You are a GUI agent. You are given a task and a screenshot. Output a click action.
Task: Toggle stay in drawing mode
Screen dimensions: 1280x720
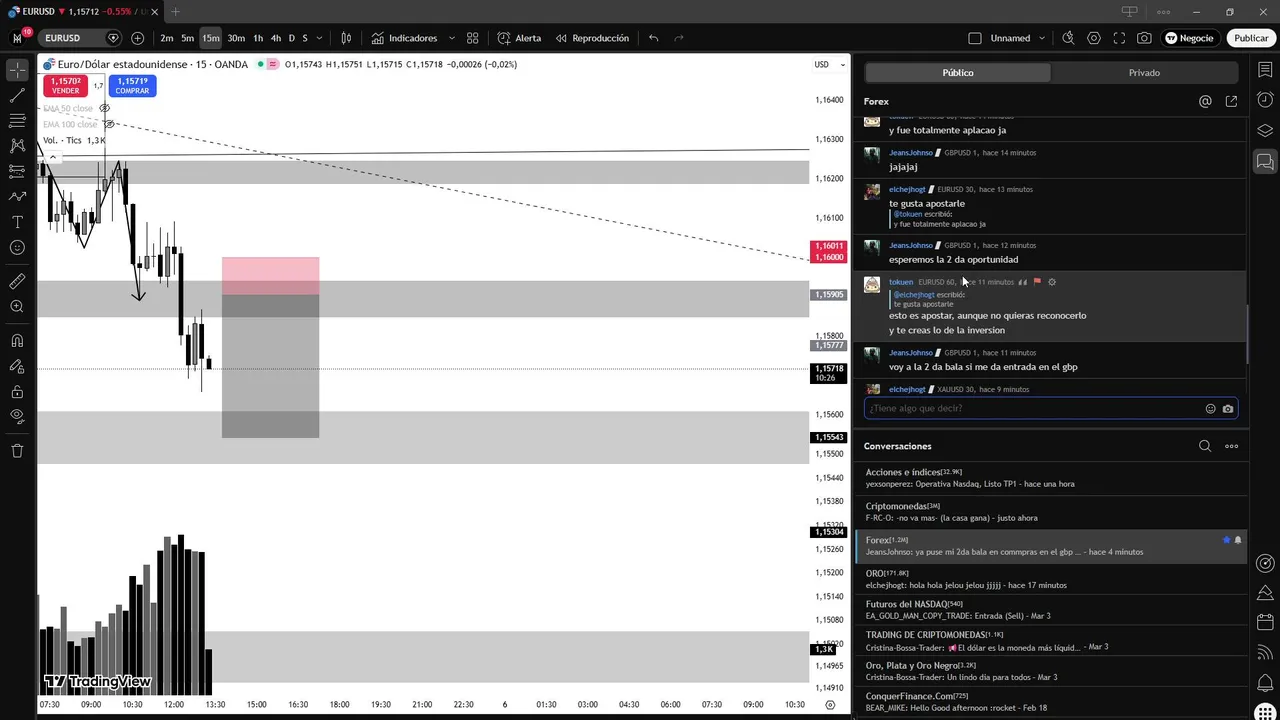point(17,367)
